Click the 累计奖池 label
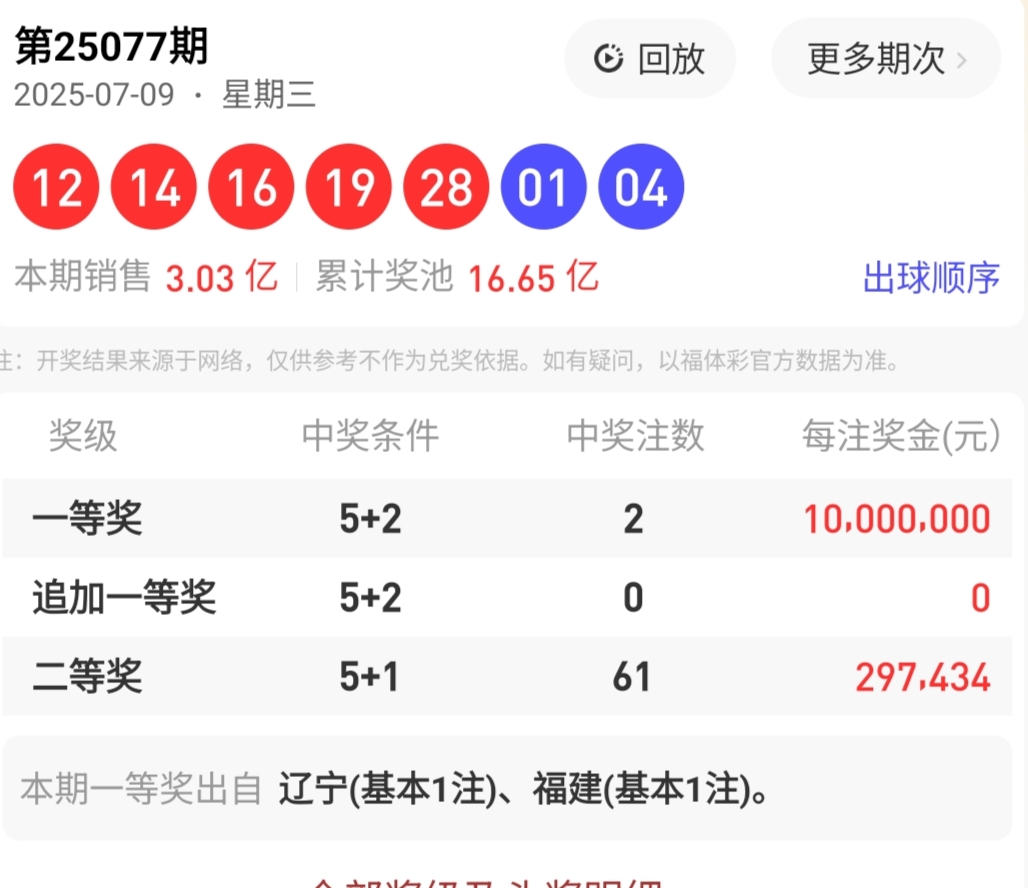Image resolution: width=1028 pixels, height=888 pixels. 384,276
